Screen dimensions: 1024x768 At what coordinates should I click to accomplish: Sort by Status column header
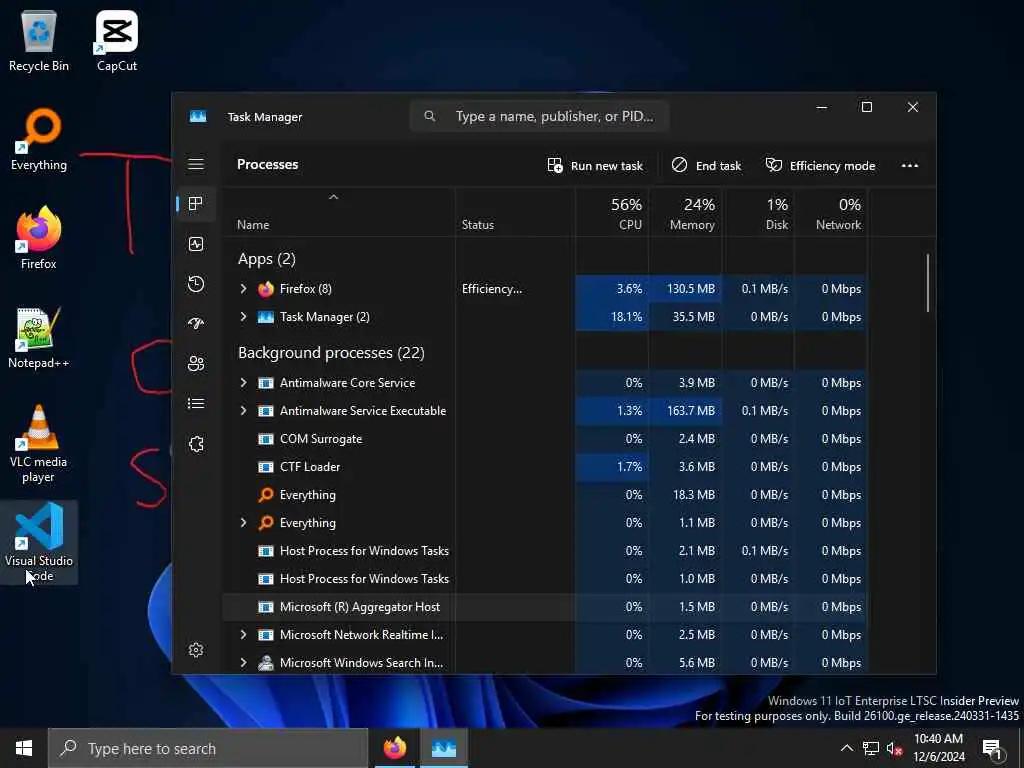[515, 213]
